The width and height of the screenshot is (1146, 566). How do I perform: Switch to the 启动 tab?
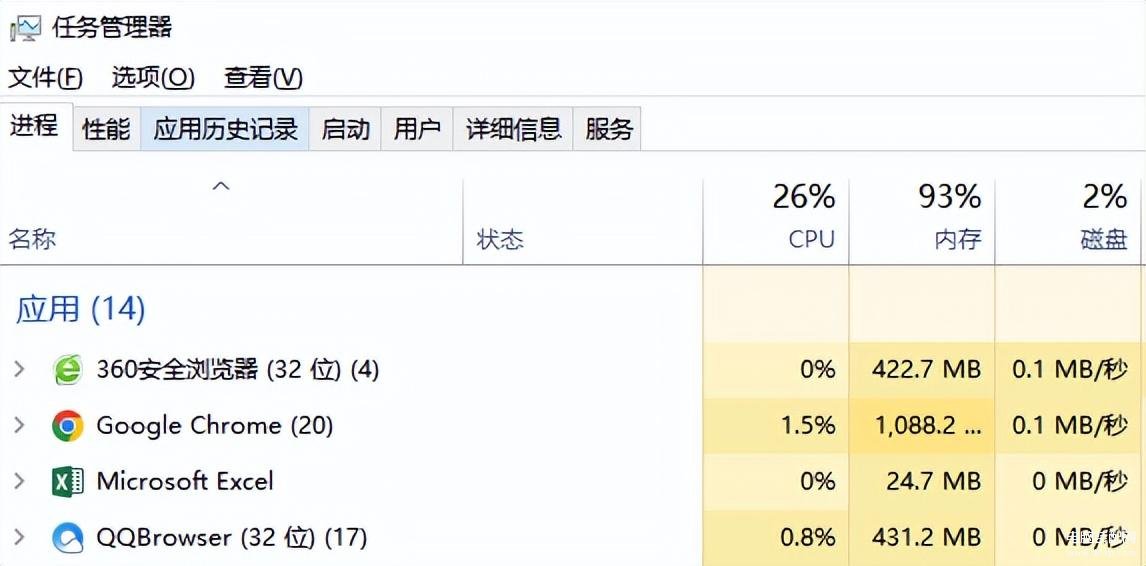pos(345,129)
